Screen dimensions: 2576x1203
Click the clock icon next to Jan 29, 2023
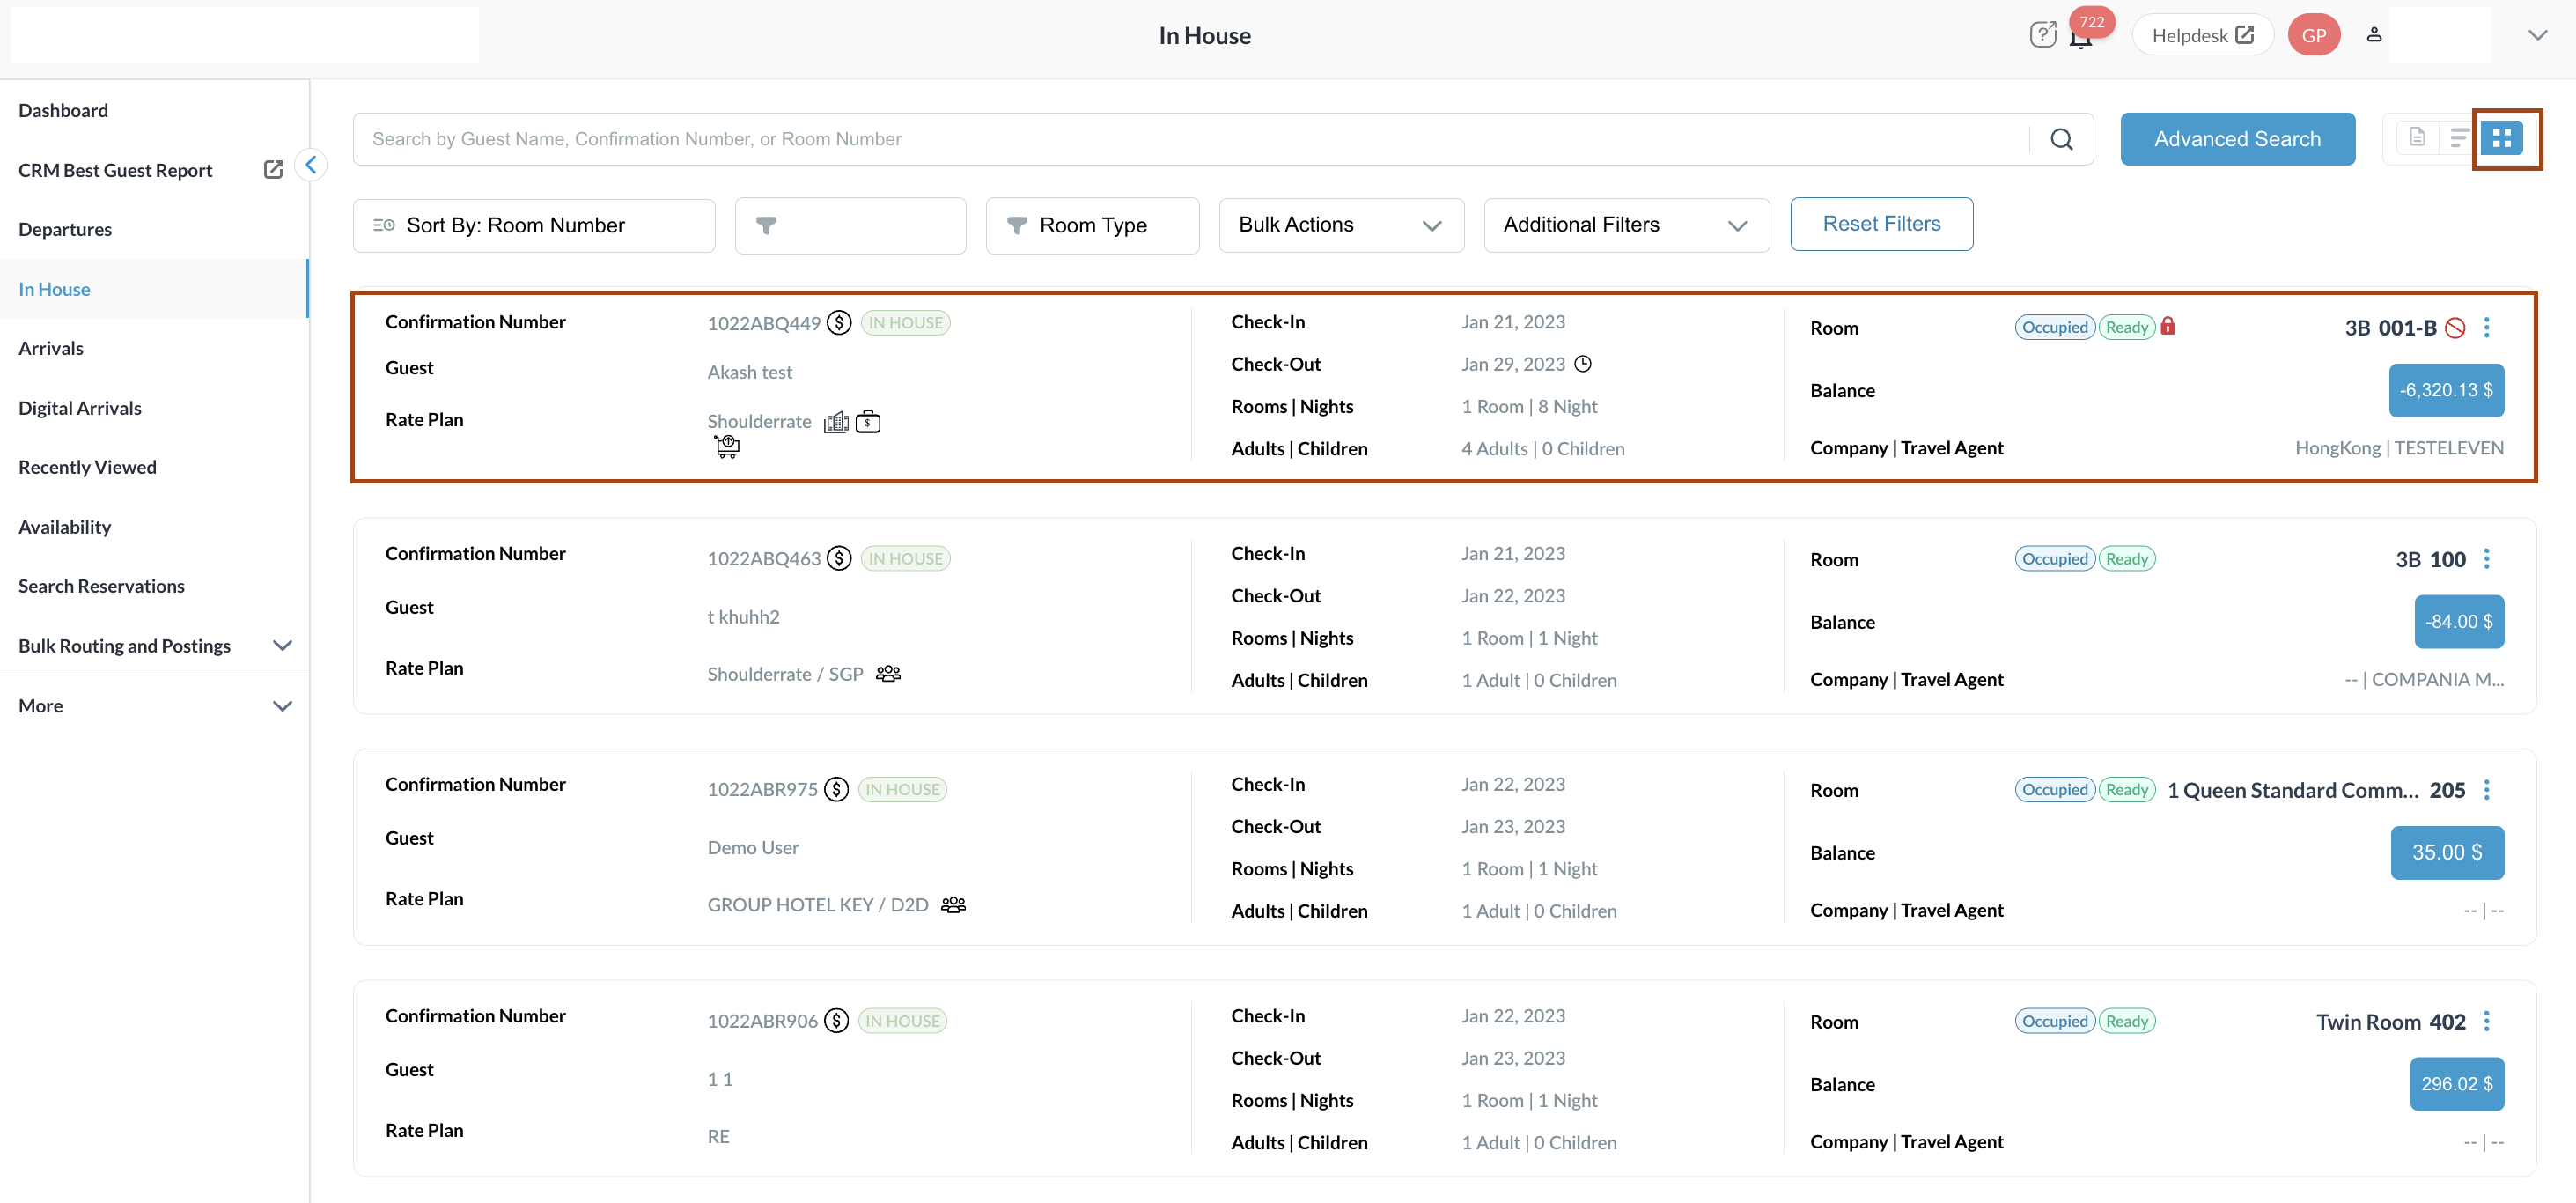tap(1583, 364)
